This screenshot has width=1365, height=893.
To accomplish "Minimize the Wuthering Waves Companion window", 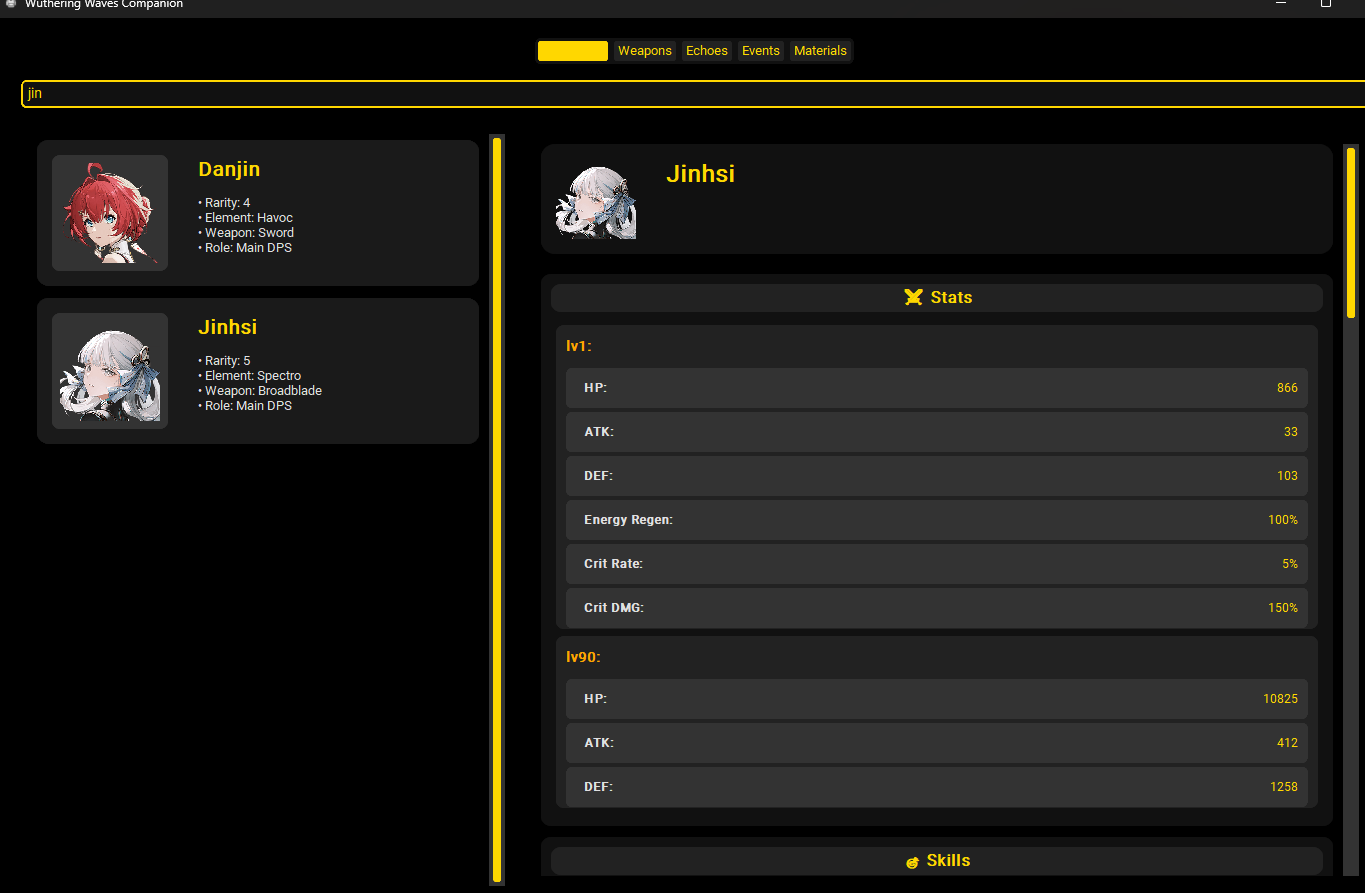I will 1281,4.
